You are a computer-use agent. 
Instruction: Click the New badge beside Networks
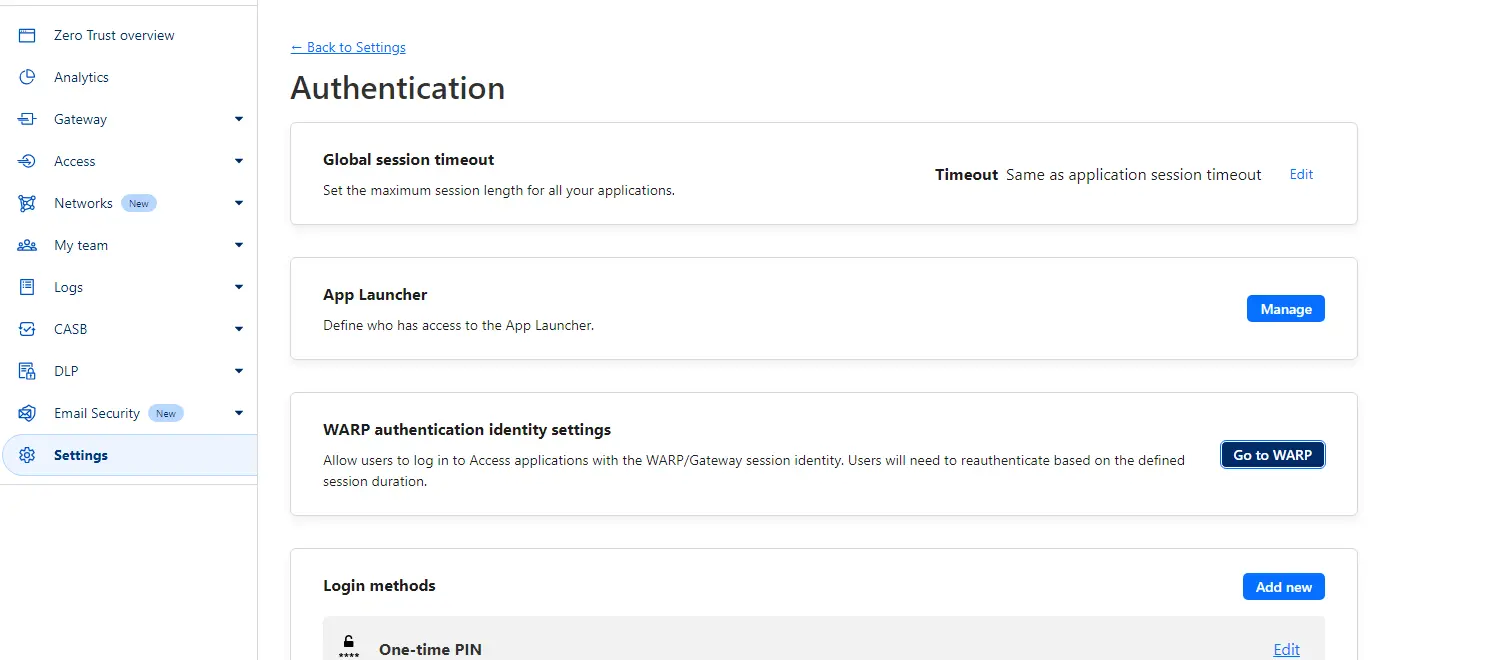pyautogui.click(x=139, y=203)
